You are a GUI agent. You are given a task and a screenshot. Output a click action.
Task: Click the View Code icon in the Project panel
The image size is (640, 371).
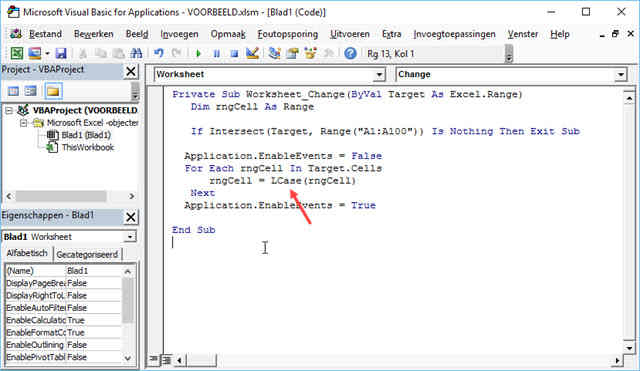[x=13, y=91]
